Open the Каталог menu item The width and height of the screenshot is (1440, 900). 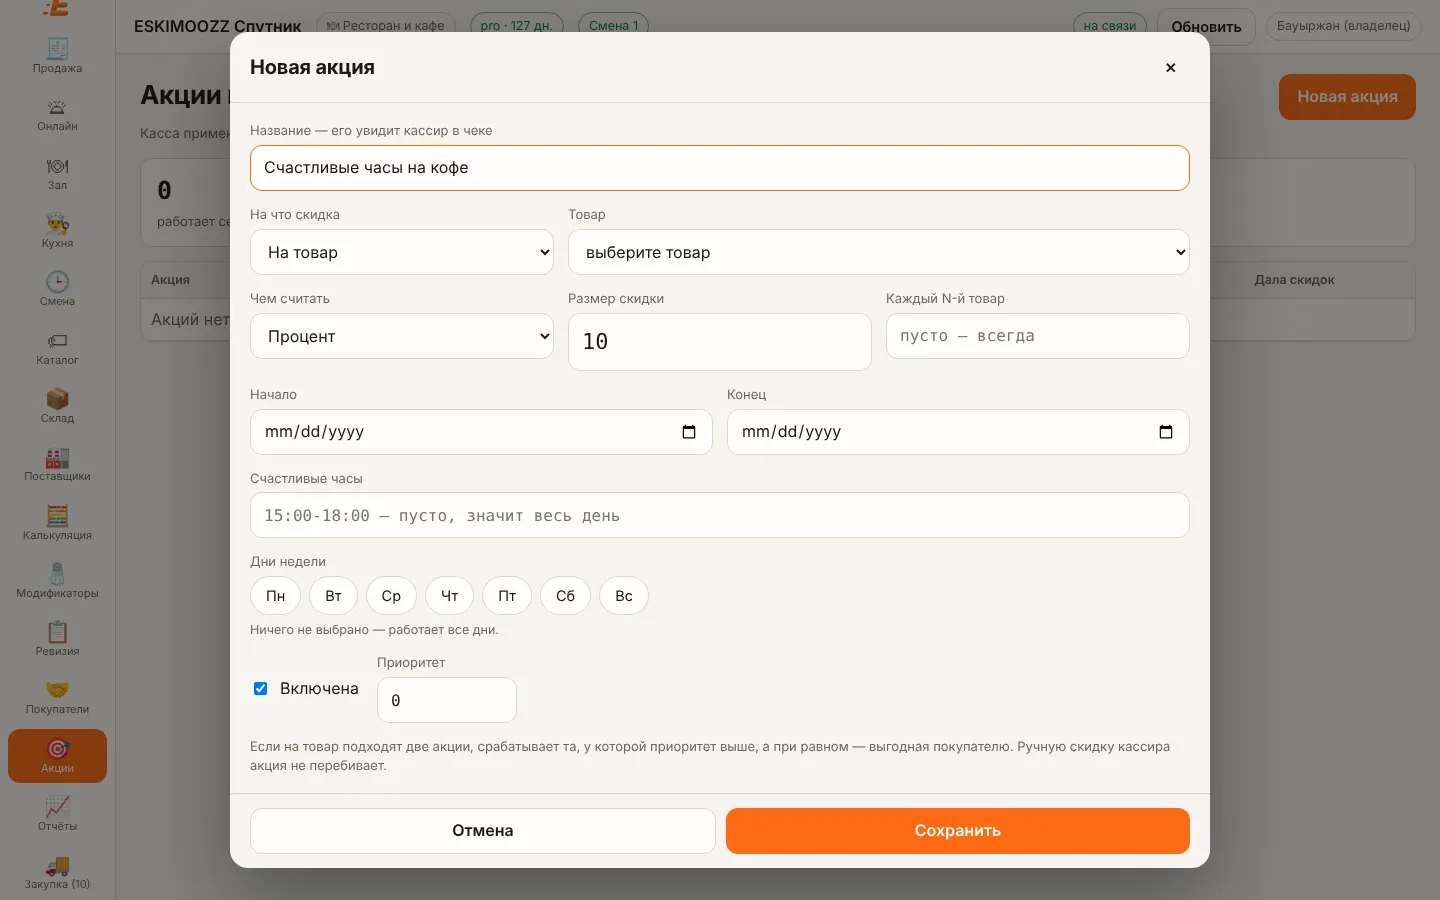[x=57, y=349]
